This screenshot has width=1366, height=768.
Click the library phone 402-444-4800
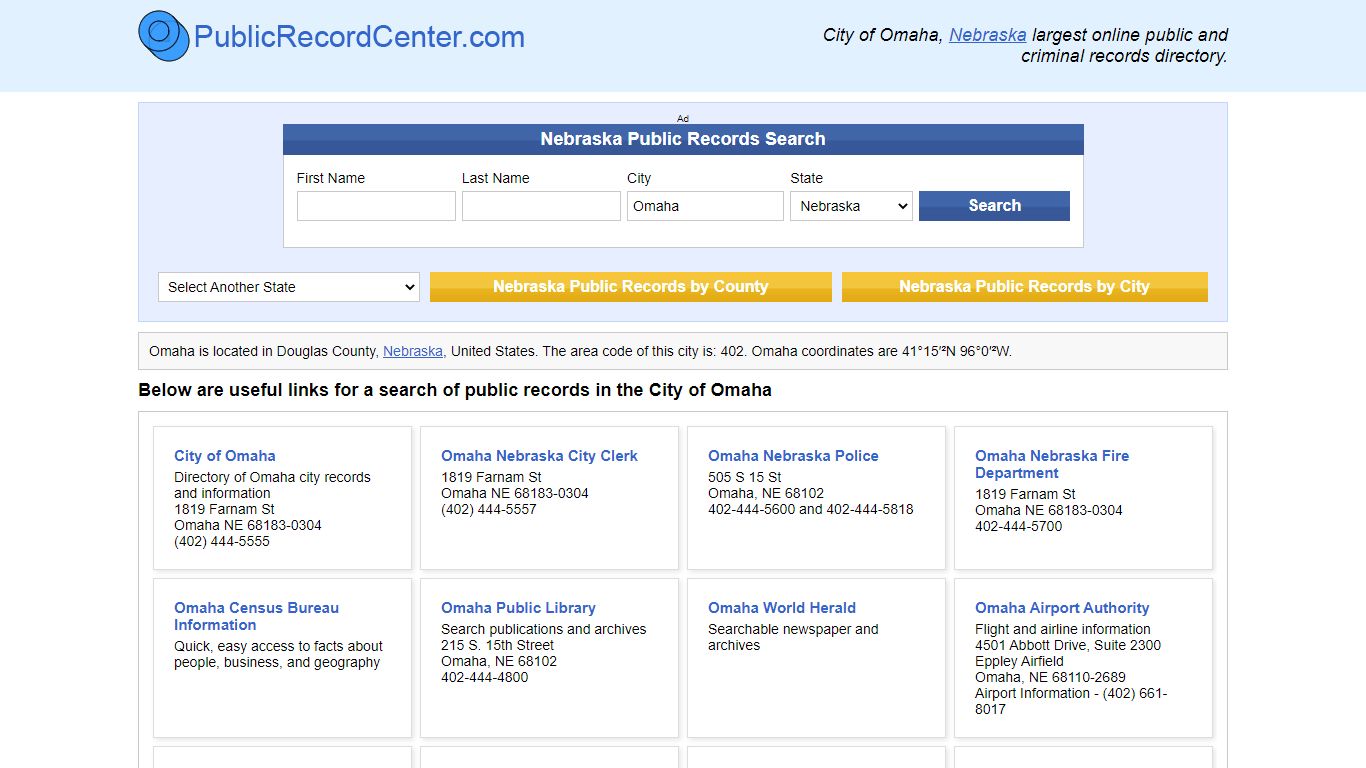485,677
